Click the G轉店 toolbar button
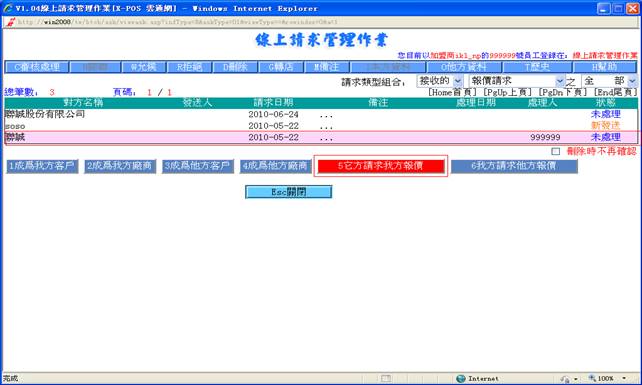 pyautogui.click(x=281, y=67)
